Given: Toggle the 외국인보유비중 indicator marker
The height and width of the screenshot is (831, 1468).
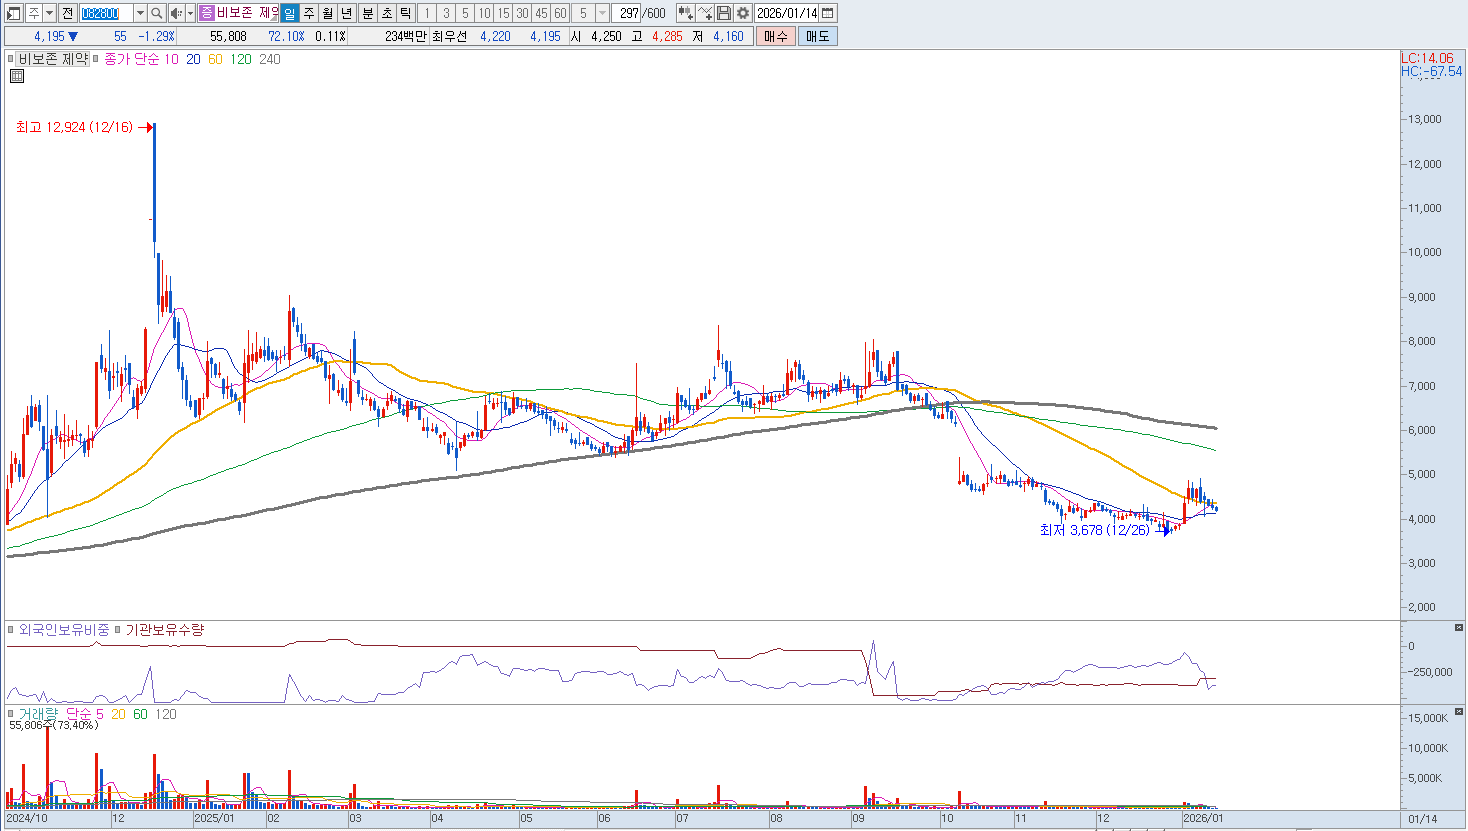Looking at the screenshot, I should [11, 630].
